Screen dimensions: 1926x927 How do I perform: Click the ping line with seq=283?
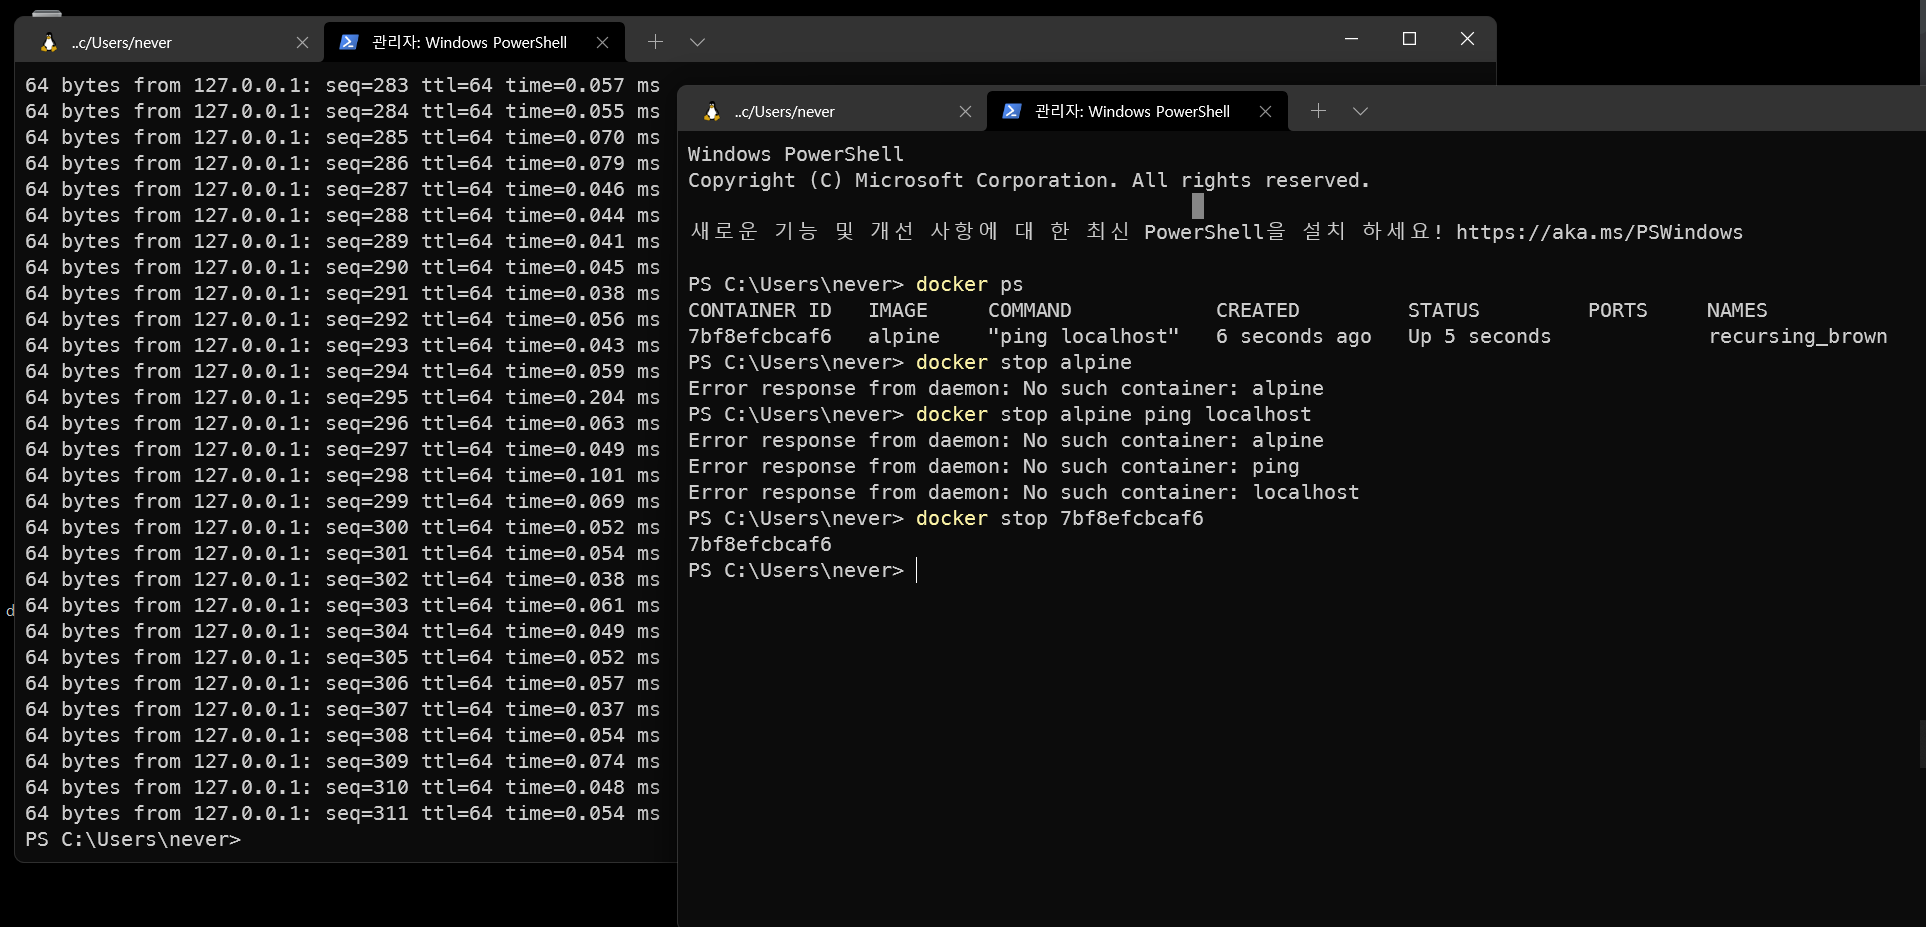point(342,85)
